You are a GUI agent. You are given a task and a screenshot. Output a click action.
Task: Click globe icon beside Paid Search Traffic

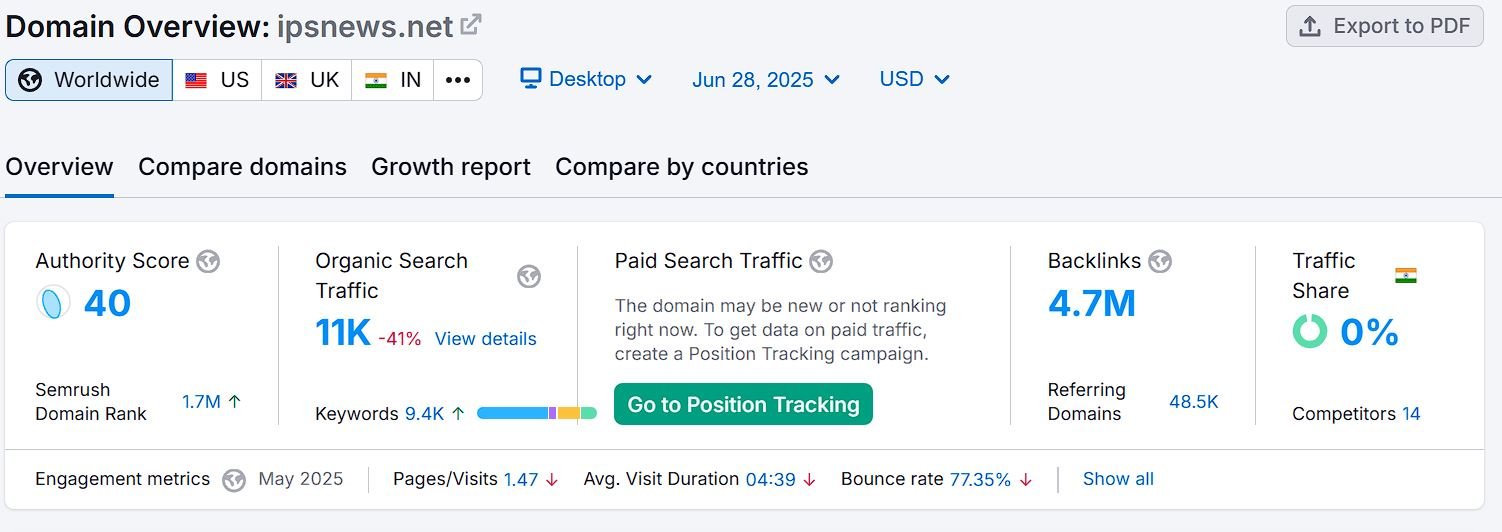[821, 262]
